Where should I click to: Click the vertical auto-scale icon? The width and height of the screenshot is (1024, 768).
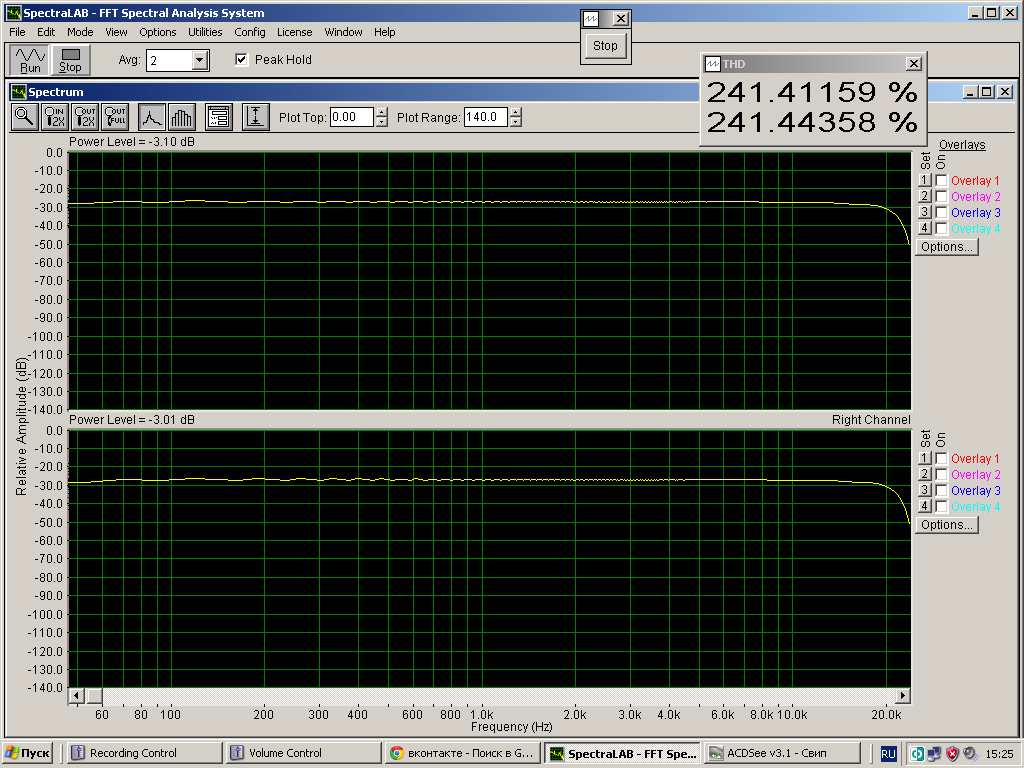click(256, 117)
